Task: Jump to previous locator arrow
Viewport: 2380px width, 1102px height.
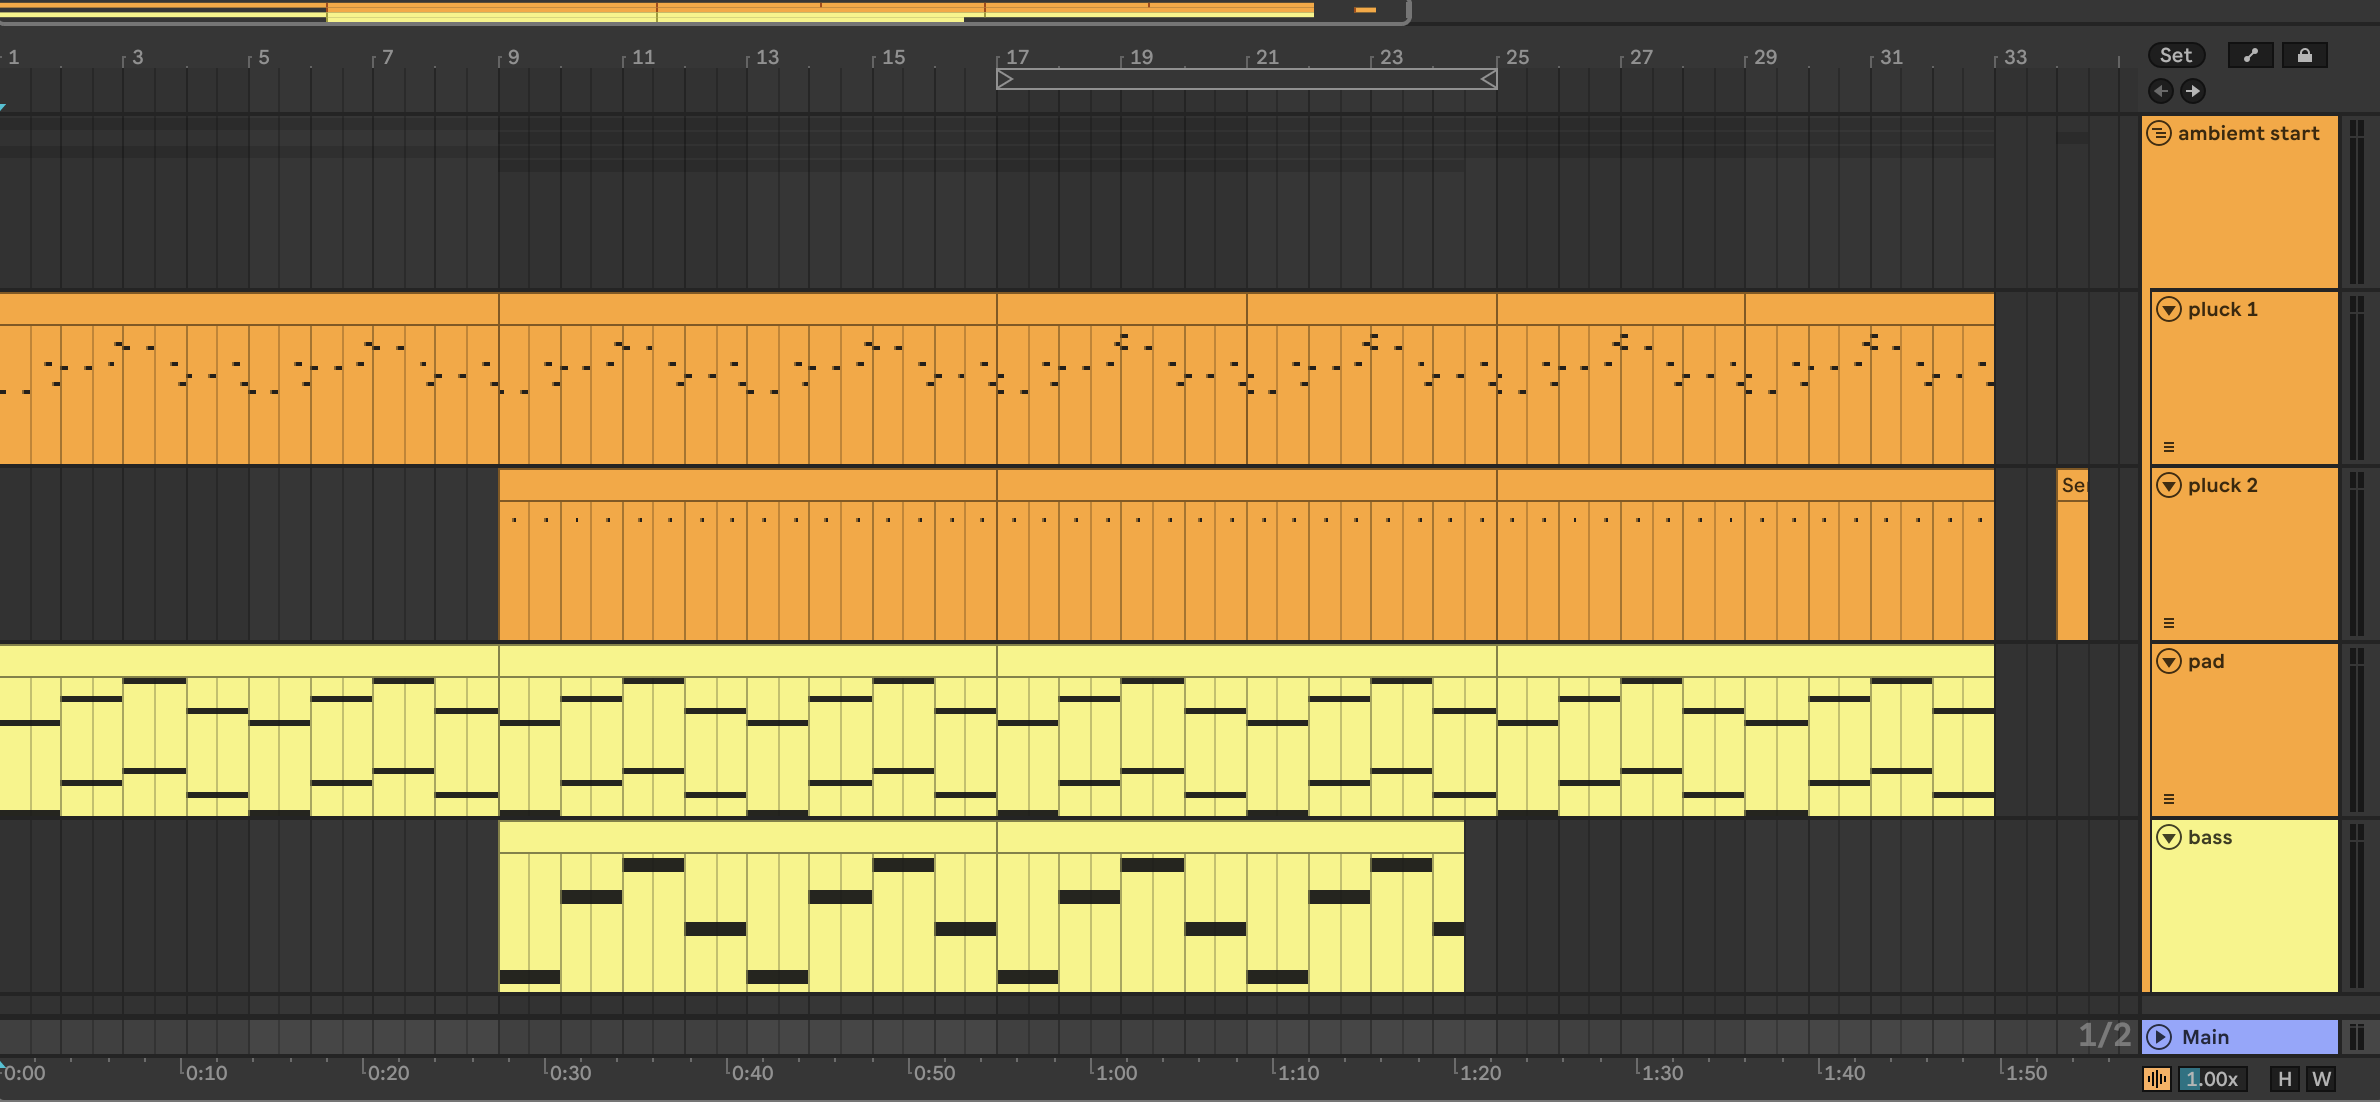Action: (x=2160, y=91)
